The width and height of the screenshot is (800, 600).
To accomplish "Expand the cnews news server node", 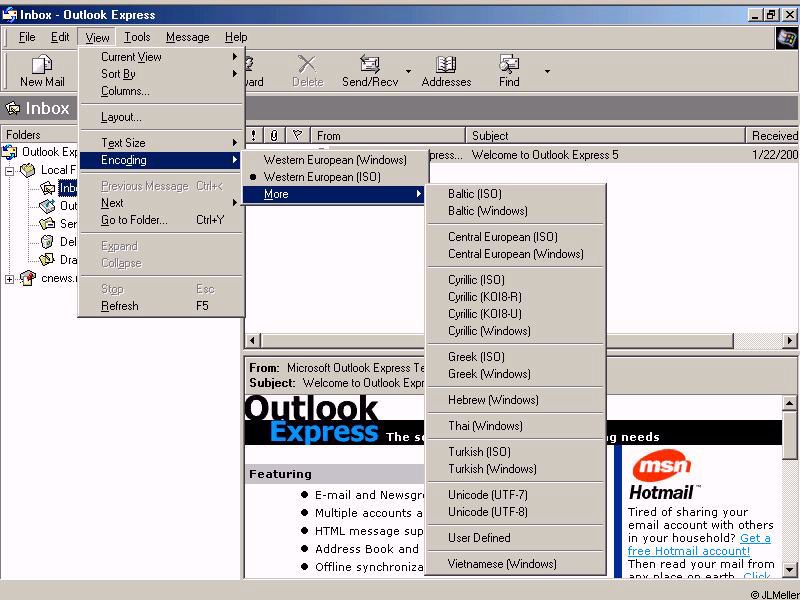I will 10,278.
